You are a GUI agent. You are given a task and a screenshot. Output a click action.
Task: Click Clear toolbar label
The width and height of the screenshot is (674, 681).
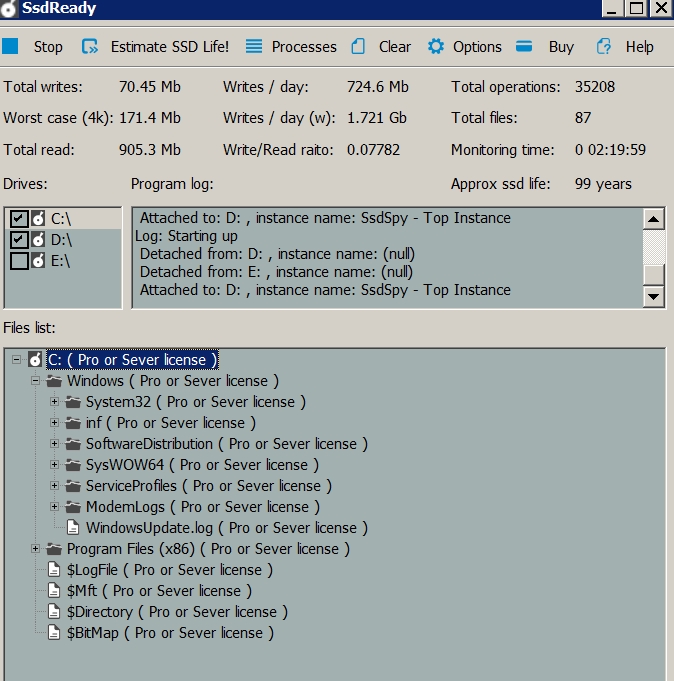pyautogui.click(x=394, y=46)
